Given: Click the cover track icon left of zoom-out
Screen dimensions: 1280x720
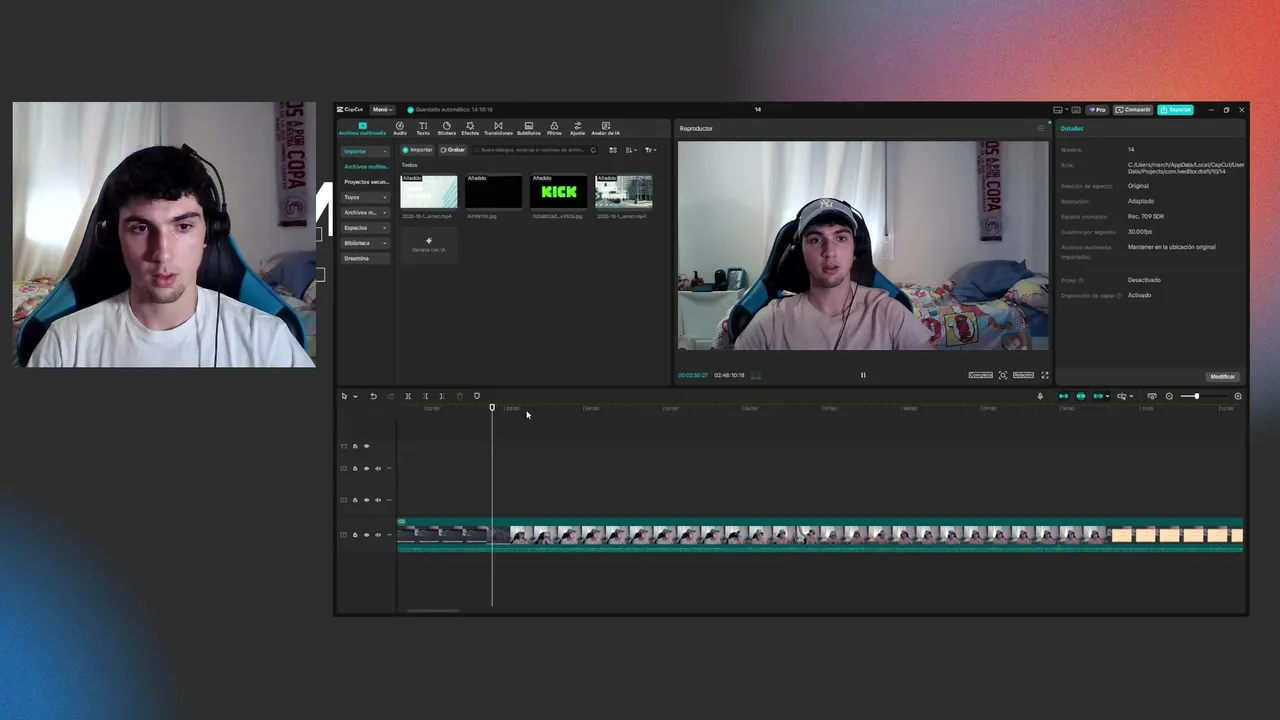Looking at the screenshot, I should (1152, 396).
